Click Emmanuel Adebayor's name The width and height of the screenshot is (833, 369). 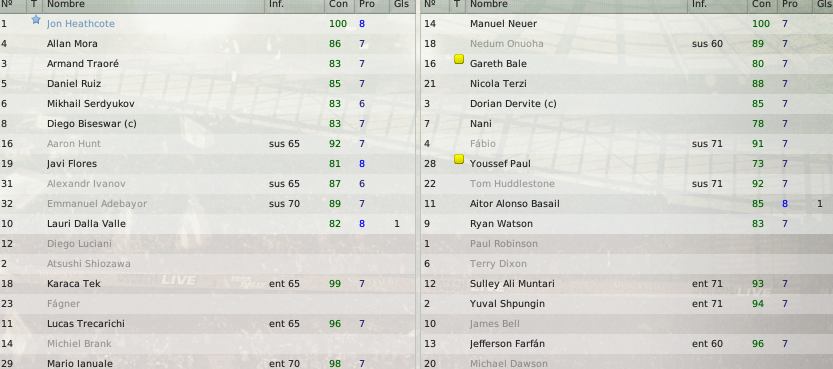(x=97, y=204)
